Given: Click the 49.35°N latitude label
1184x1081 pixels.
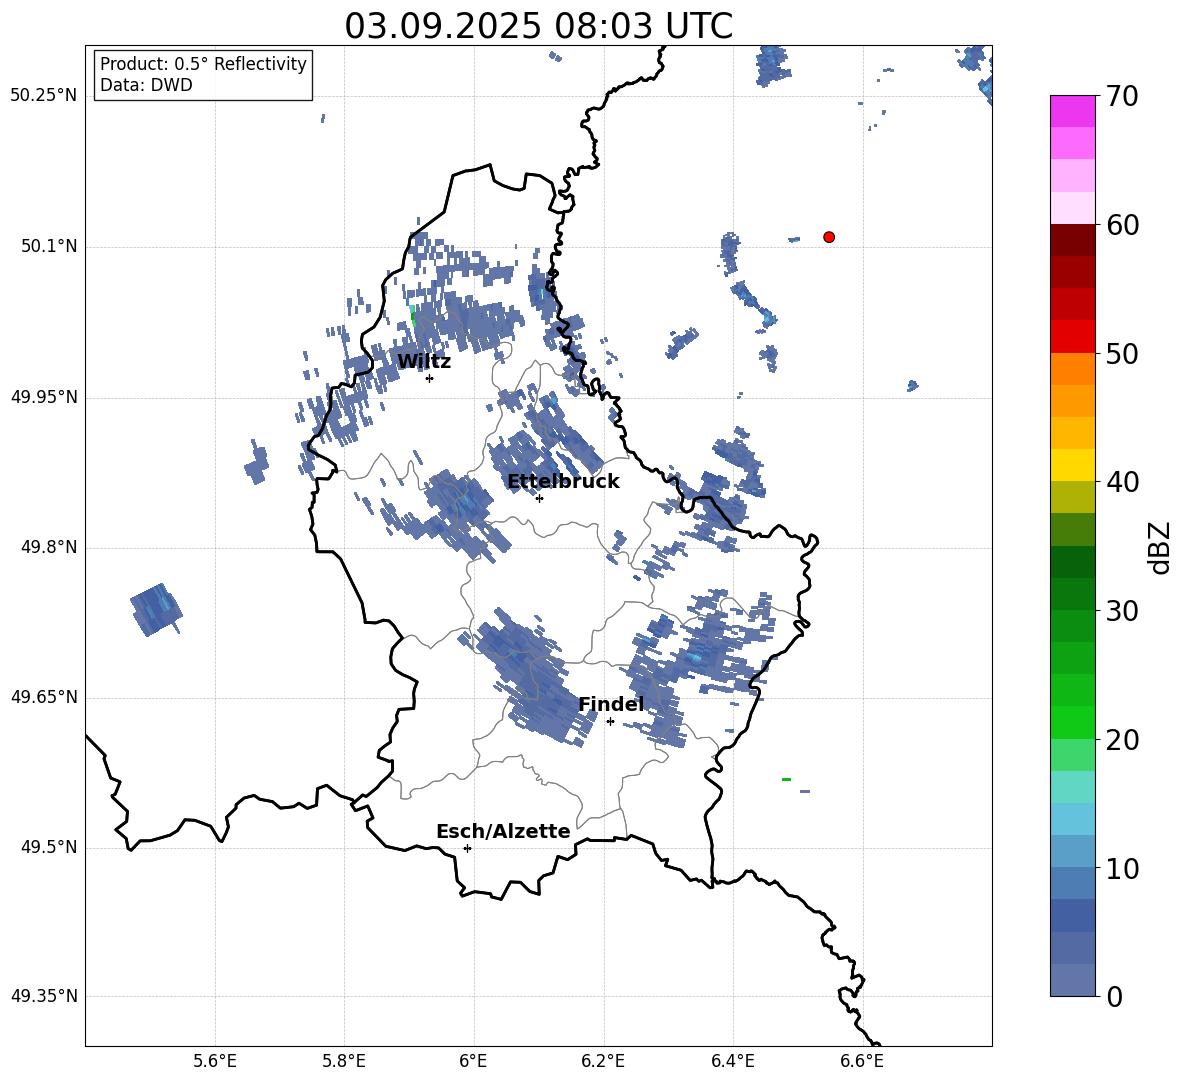Looking at the screenshot, I should (44, 996).
